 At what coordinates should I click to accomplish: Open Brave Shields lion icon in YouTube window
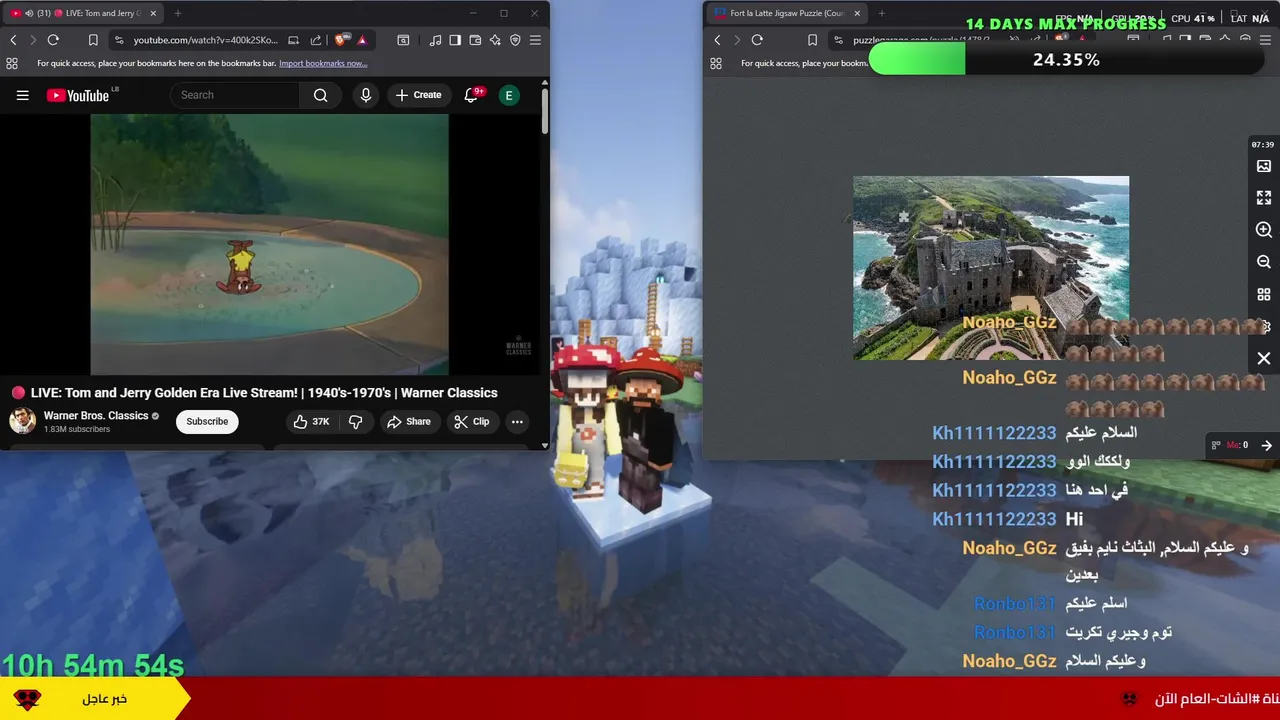341,40
